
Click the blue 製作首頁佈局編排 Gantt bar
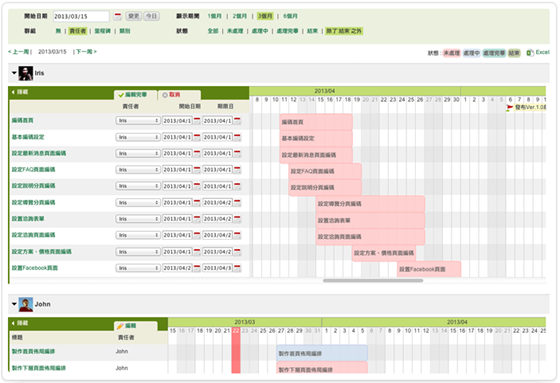click(x=322, y=353)
